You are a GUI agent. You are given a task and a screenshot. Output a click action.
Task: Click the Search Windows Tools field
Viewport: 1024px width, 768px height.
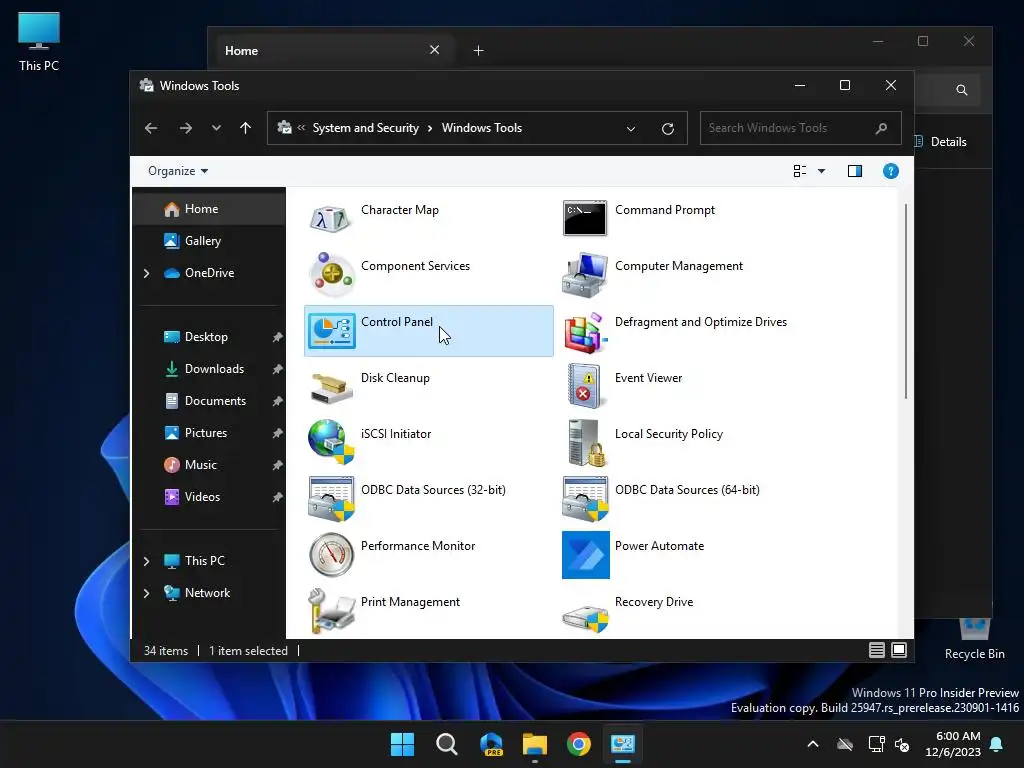tap(800, 128)
